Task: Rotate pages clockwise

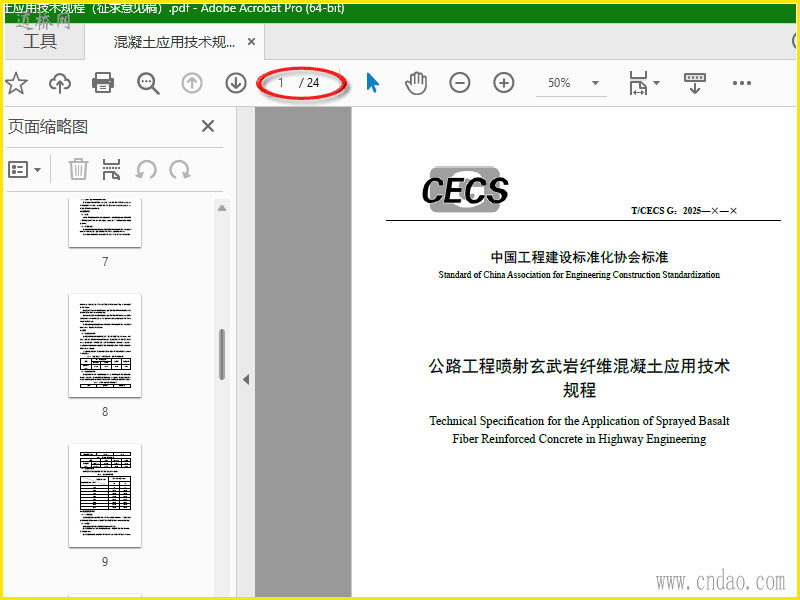Action: coord(180,169)
